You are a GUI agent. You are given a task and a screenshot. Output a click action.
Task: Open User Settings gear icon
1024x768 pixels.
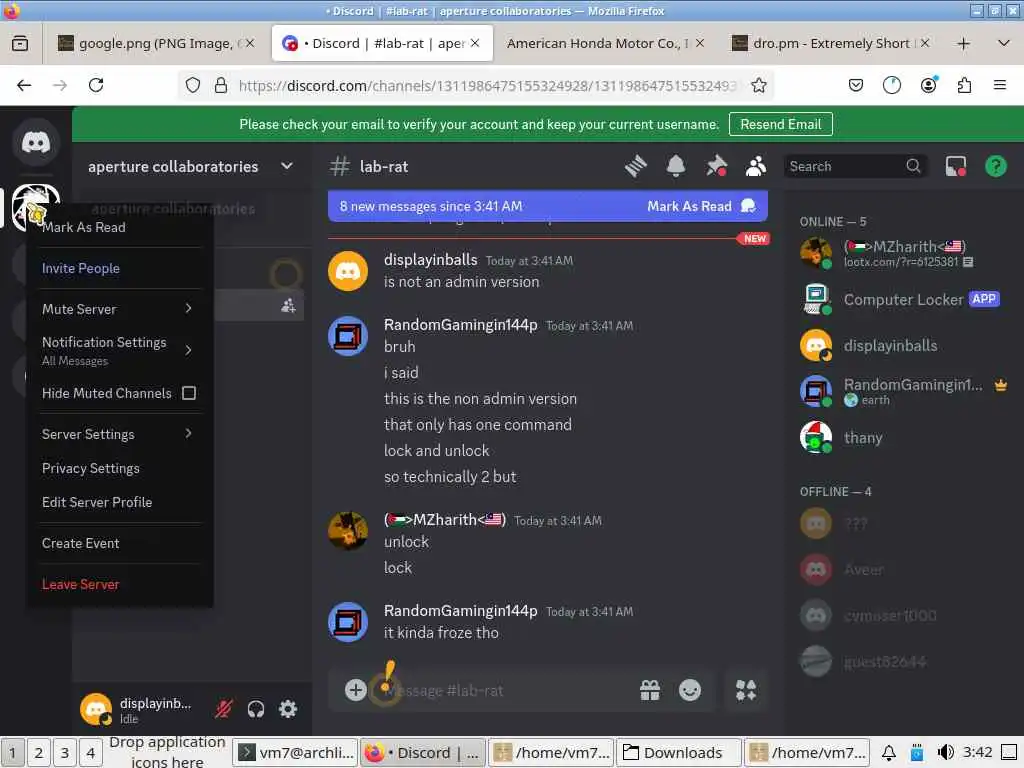point(288,709)
